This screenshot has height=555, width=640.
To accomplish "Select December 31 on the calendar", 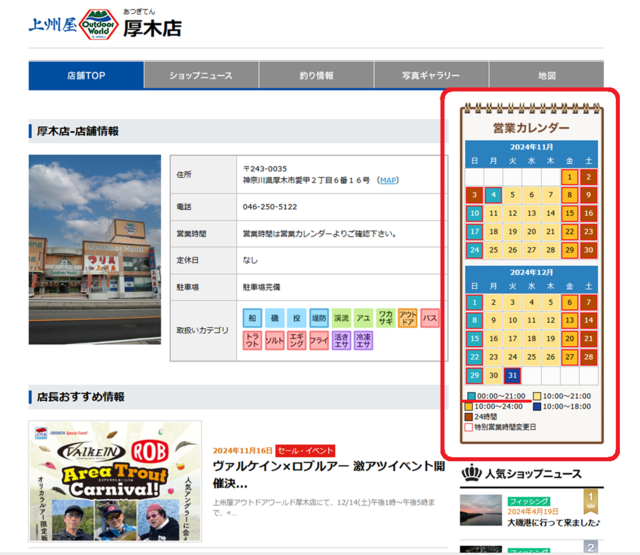I will [512, 375].
